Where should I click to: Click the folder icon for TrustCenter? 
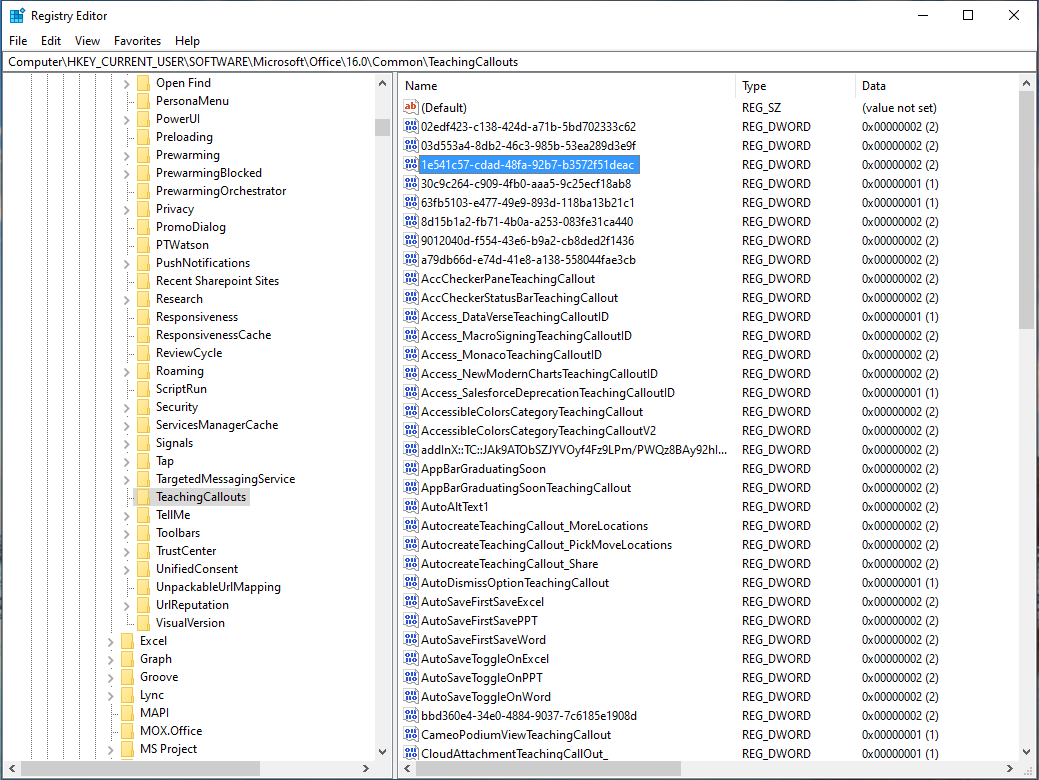click(x=143, y=551)
